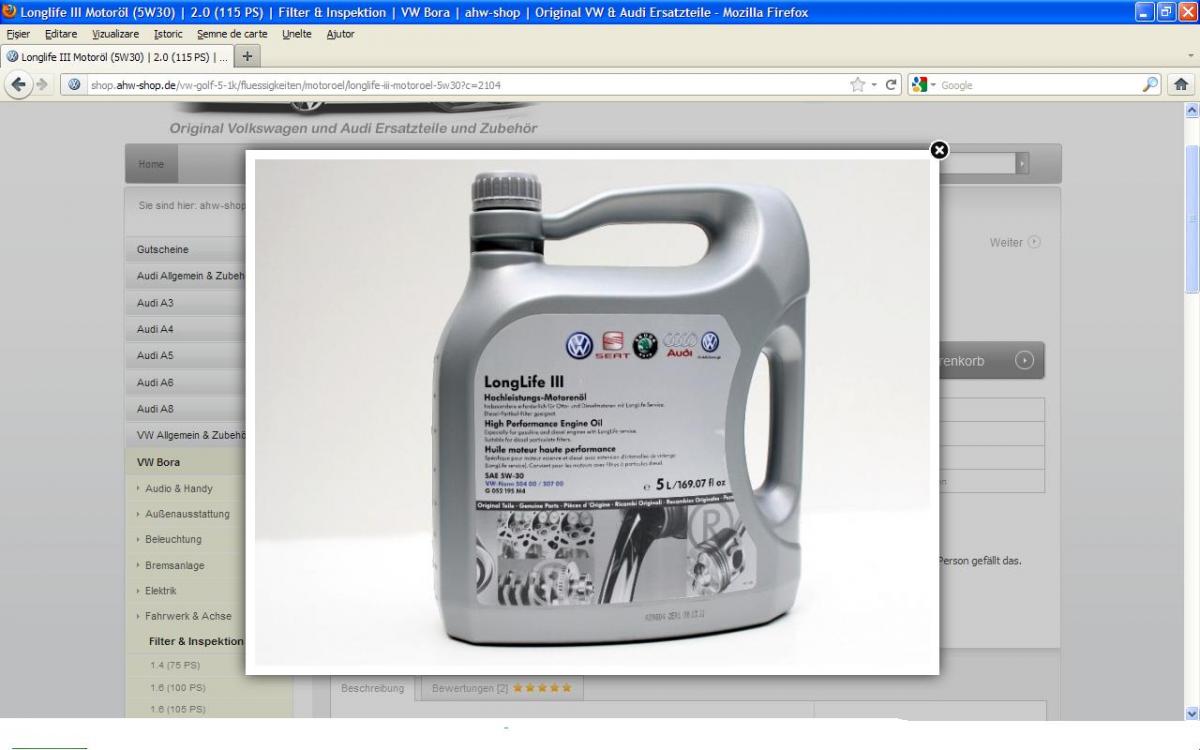Add the item using the Warenkorb button
This screenshot has height=750, width=1200.
[990, 361]
